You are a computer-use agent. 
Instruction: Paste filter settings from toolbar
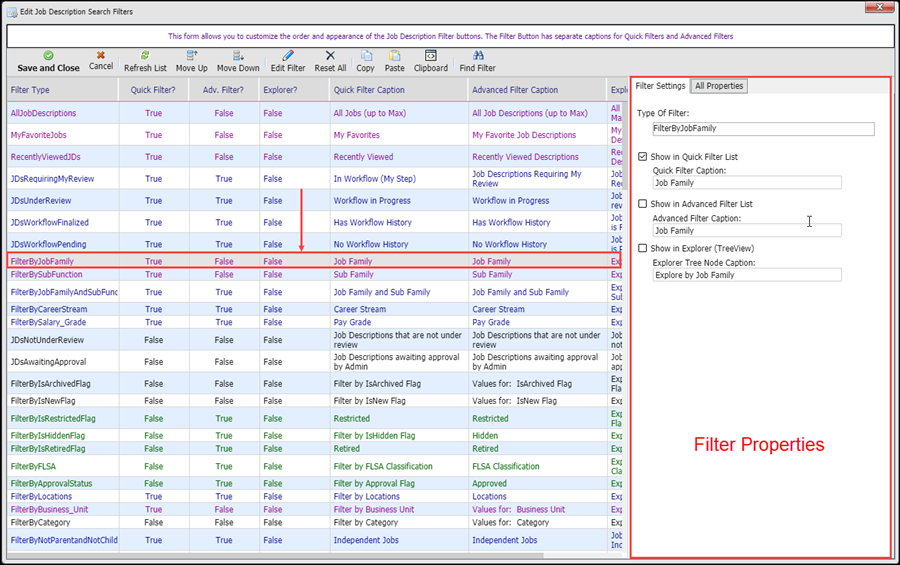395,56
